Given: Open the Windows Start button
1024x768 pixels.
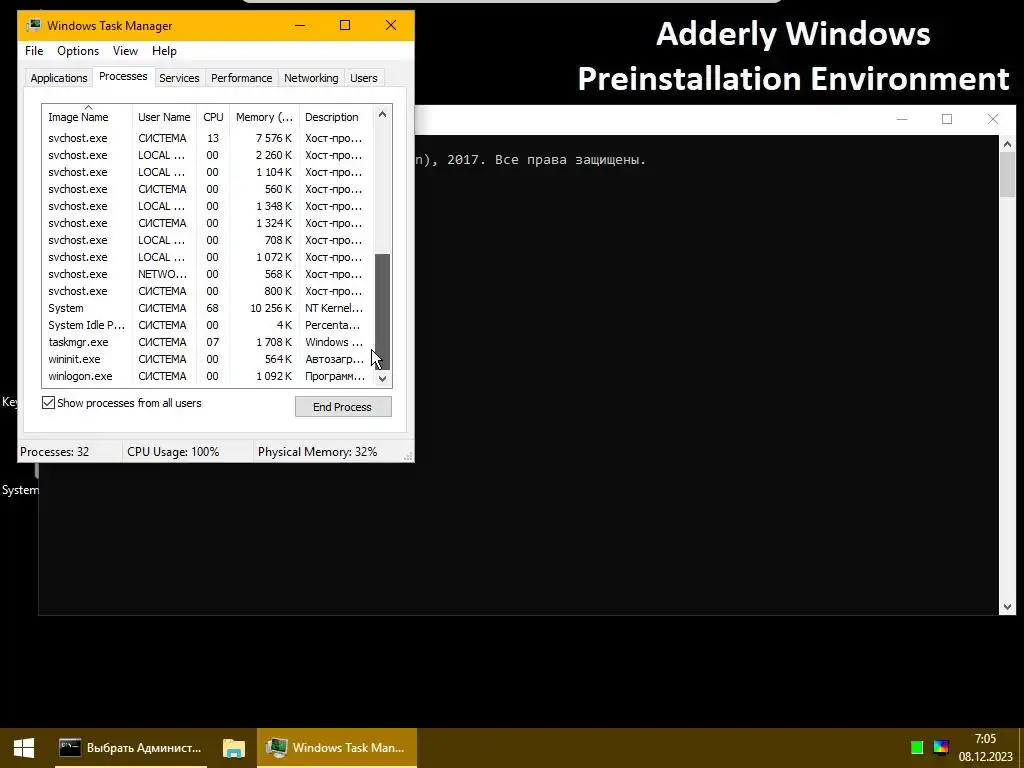Looking at the screenshot, I should (24, 748).
